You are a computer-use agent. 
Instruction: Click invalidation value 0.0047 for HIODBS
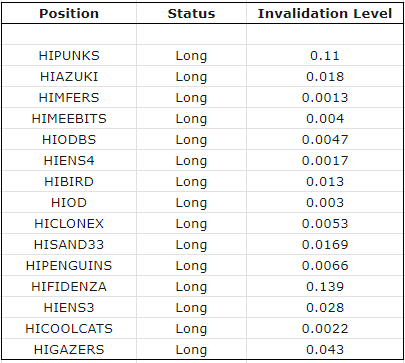pyautogui.click(x=325, y=139)
